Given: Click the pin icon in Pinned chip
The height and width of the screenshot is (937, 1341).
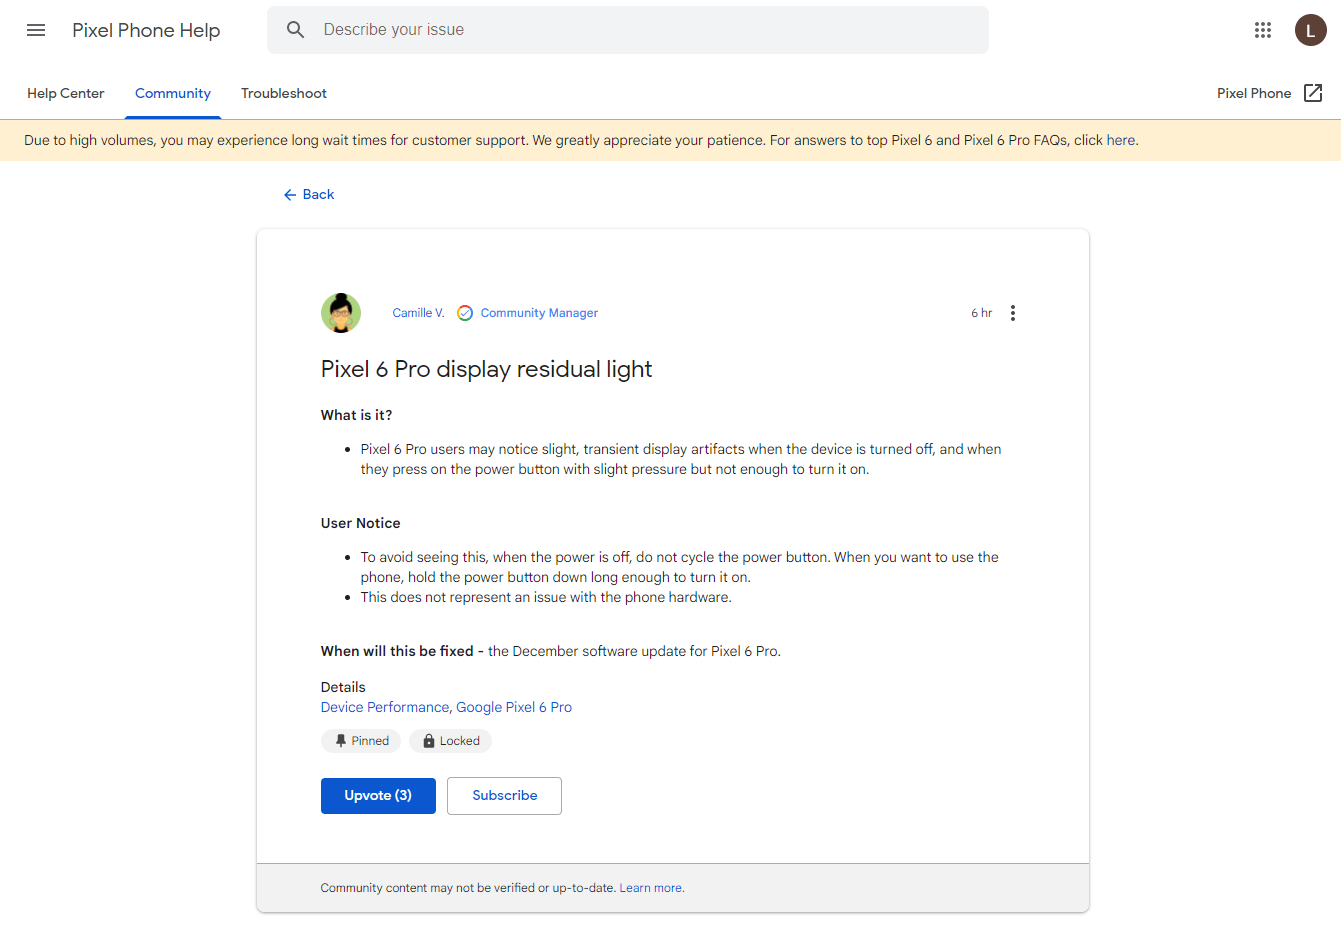Looking at the screenshot, I should tap(340, 741).
